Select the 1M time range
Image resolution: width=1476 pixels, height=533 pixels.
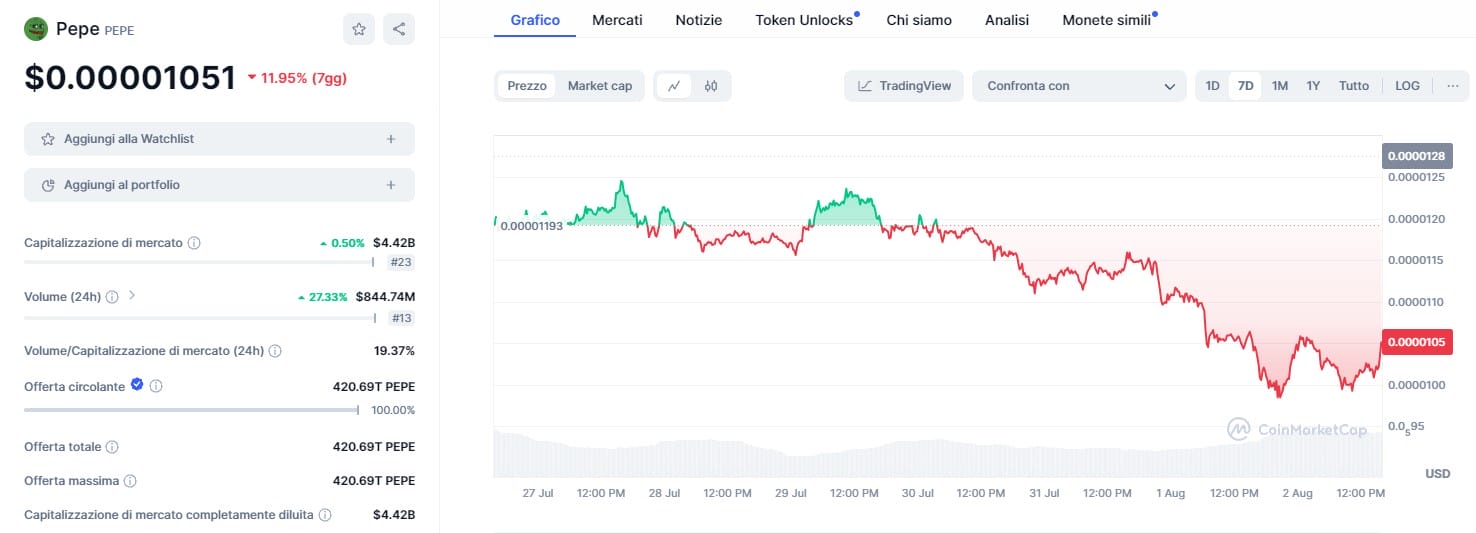1280,86
